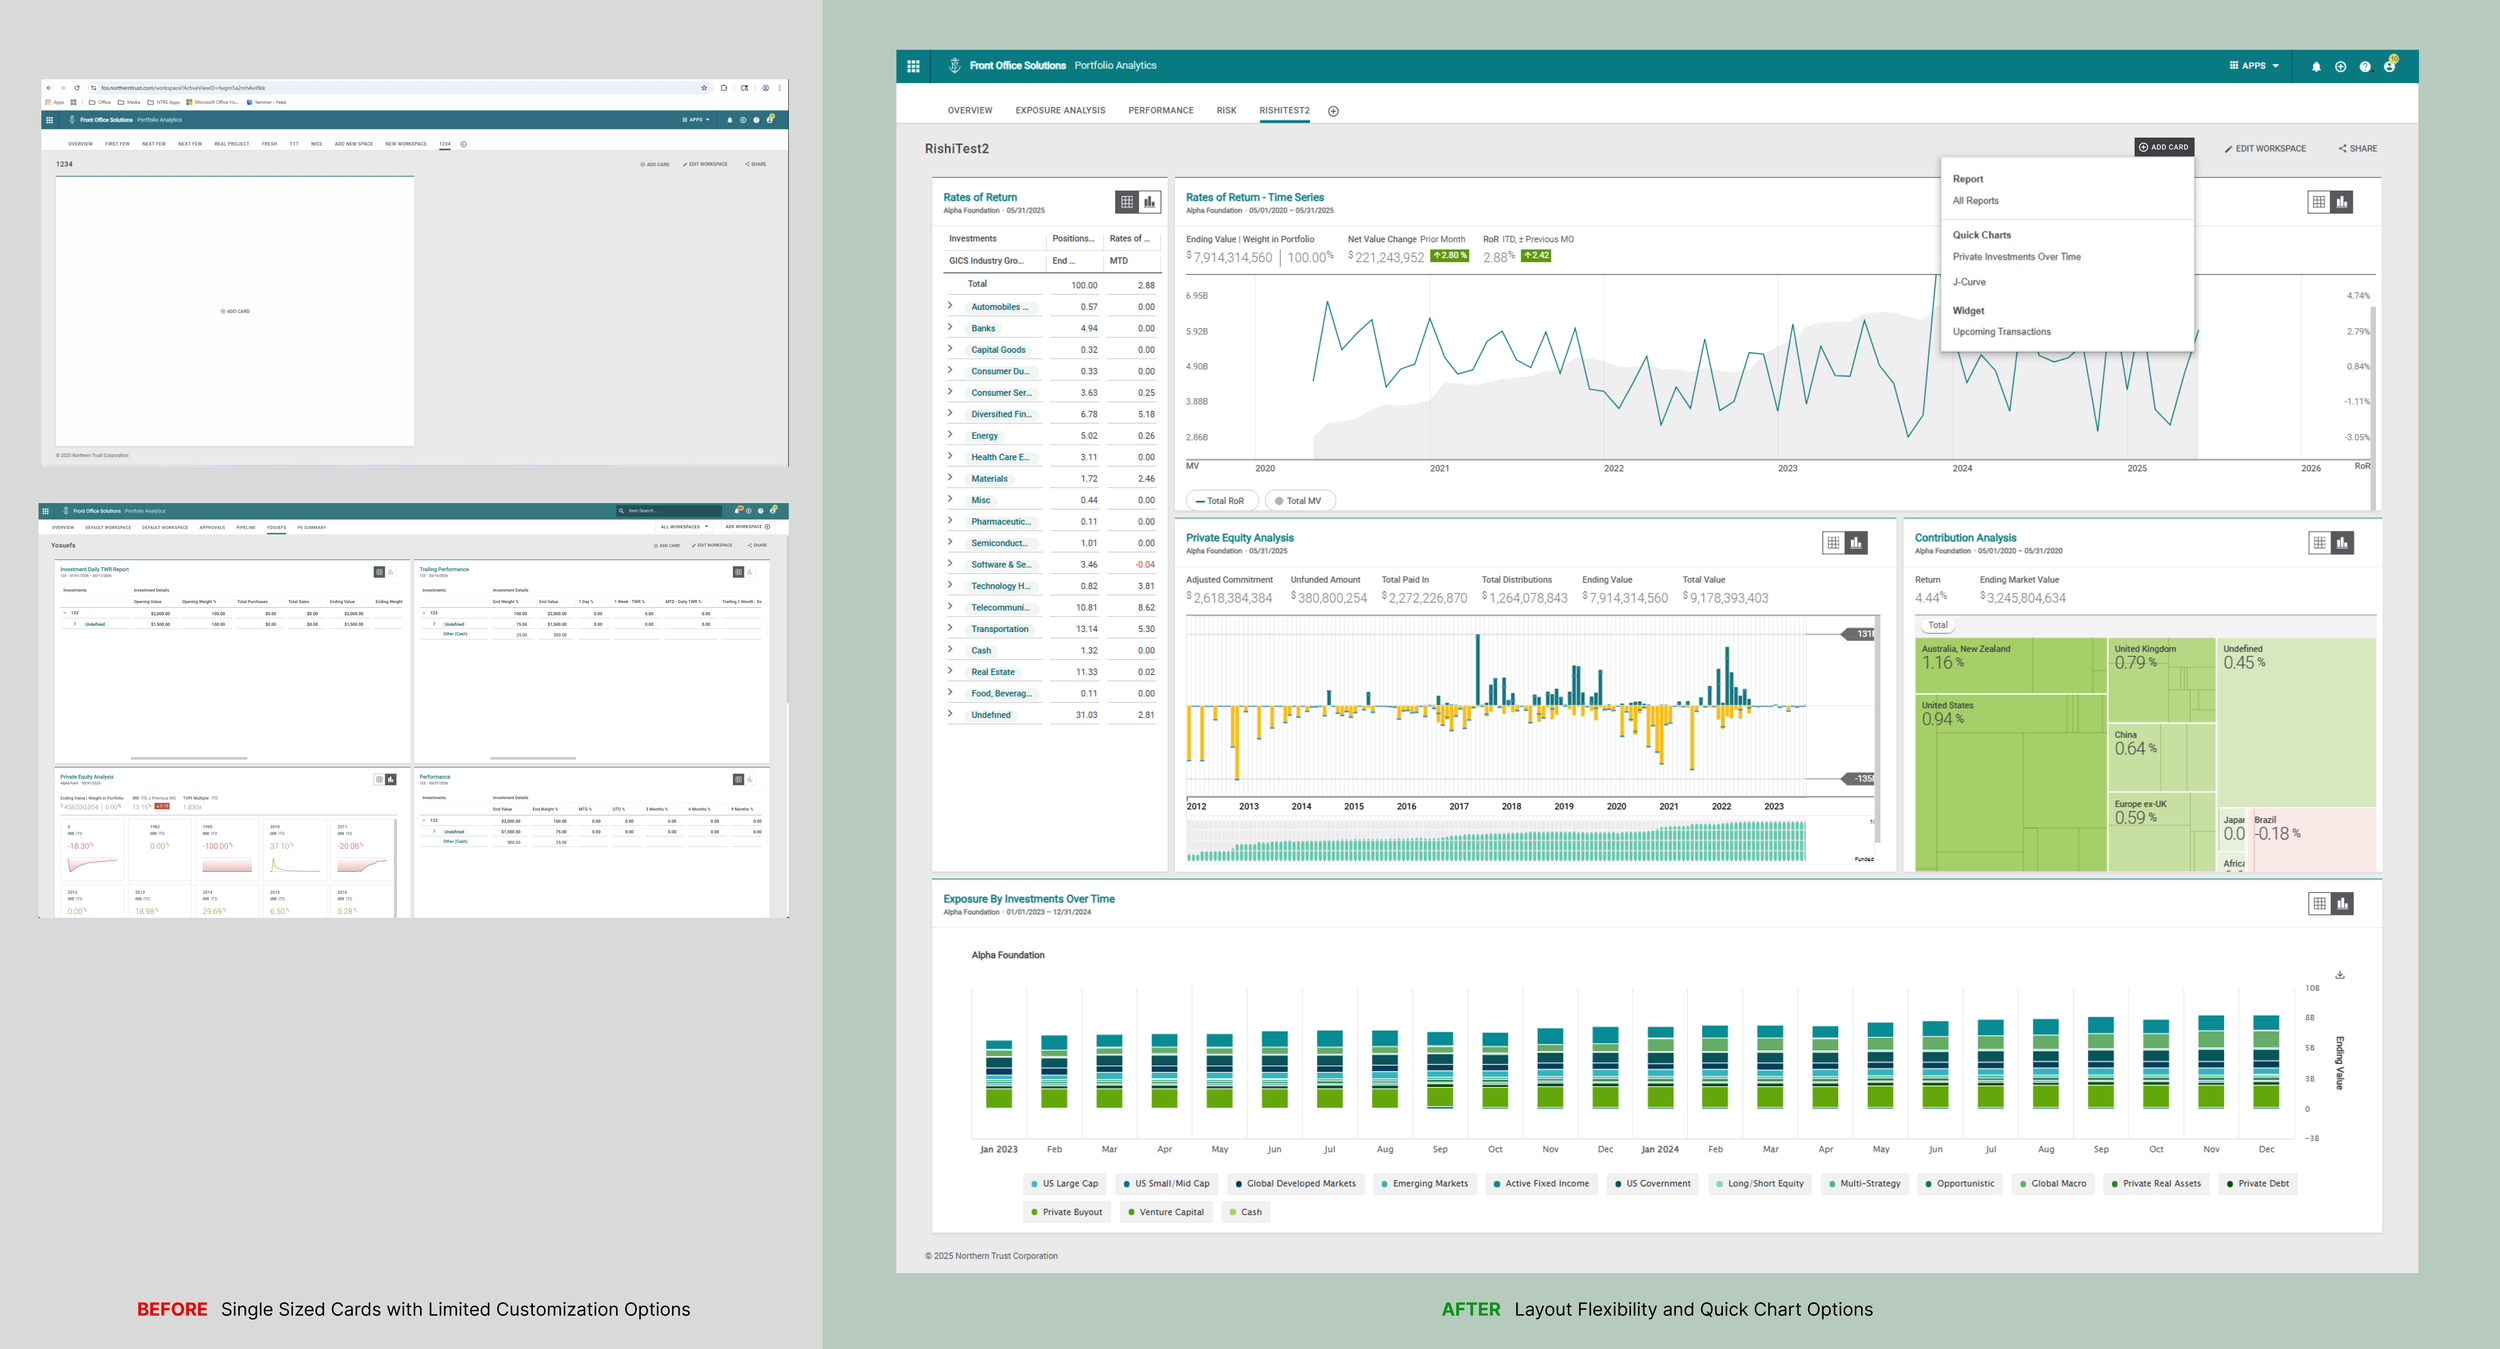The image size is (2500, 1349).
Task: Open the notifications bell
Action: point(2316,67)
